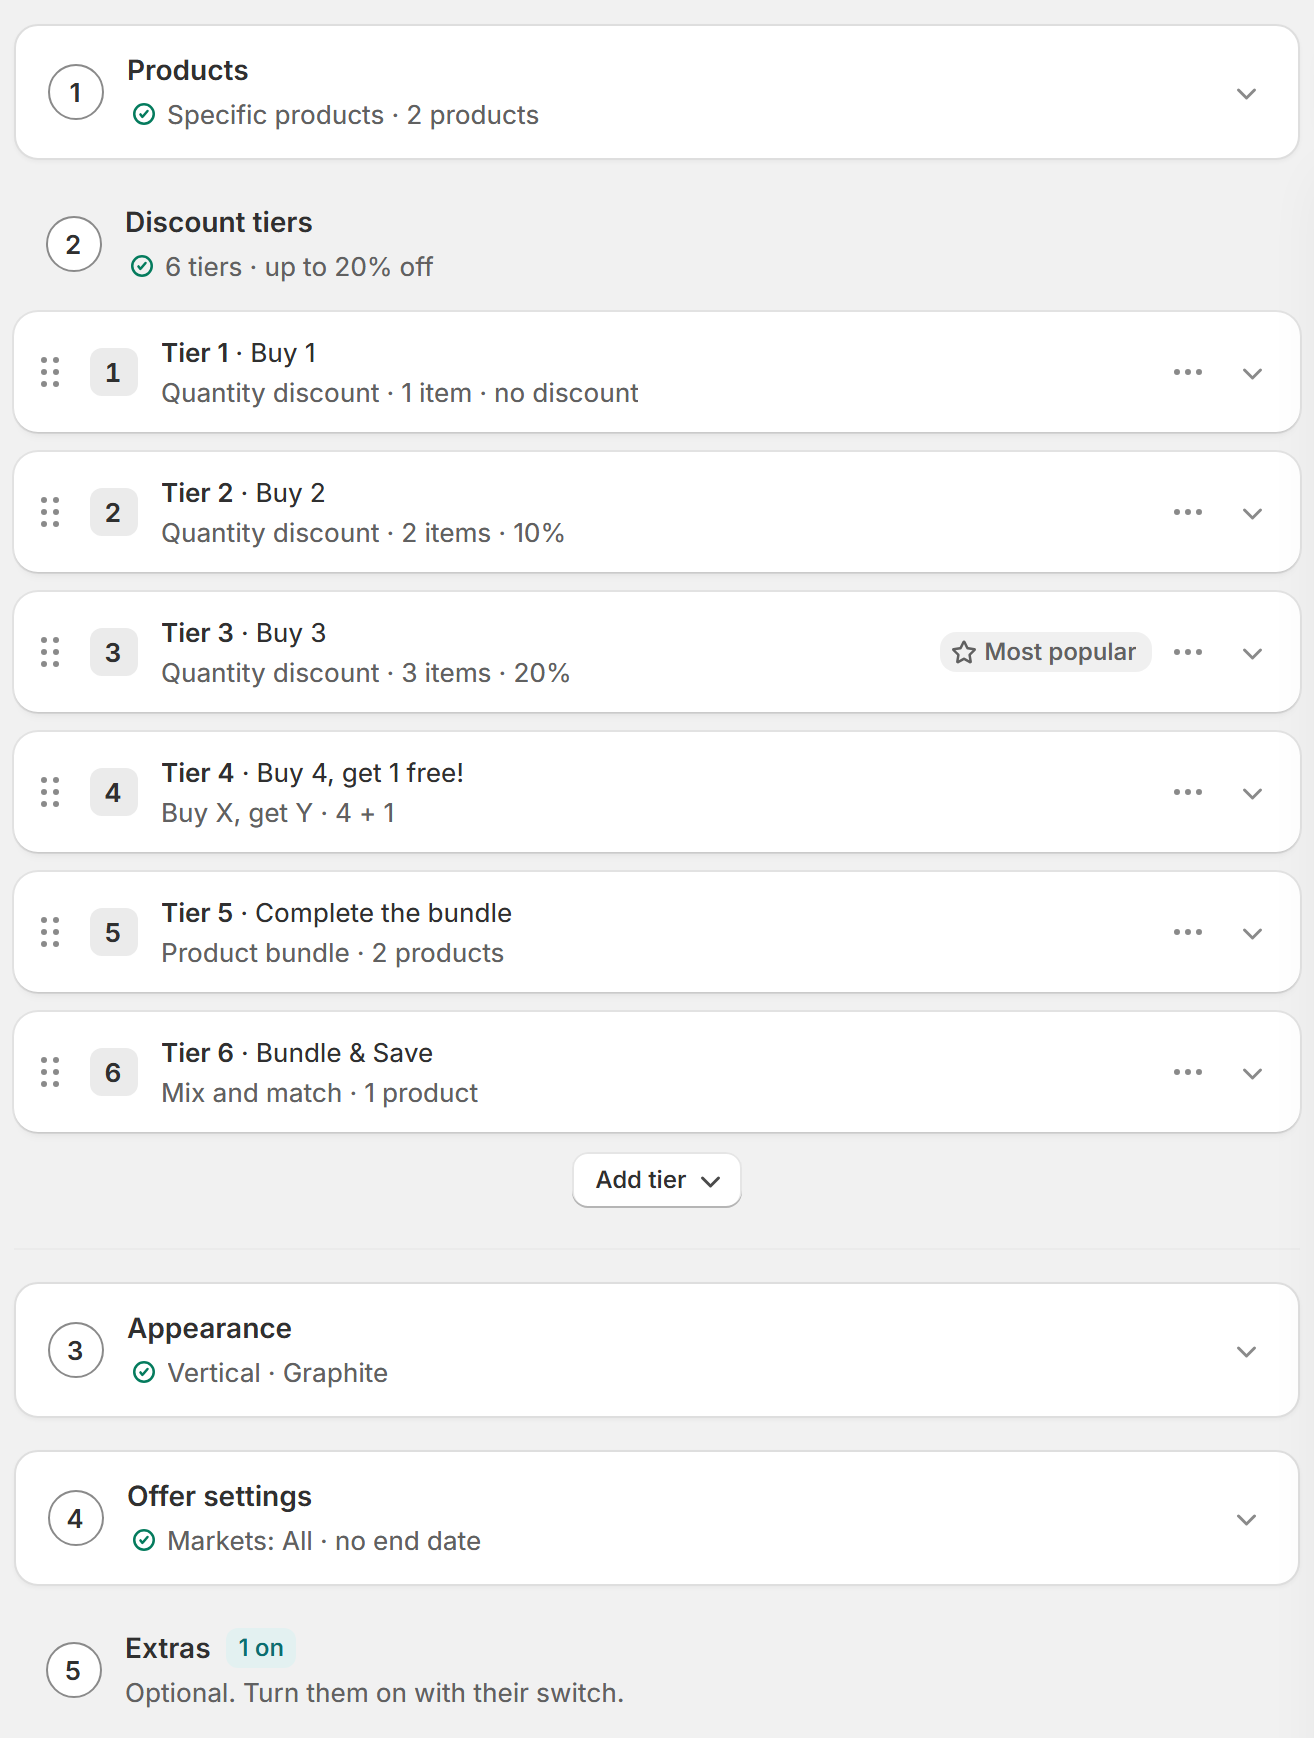Open the more options menu for Tier 2
Screen dimensions: 1314x1738
1188,512
